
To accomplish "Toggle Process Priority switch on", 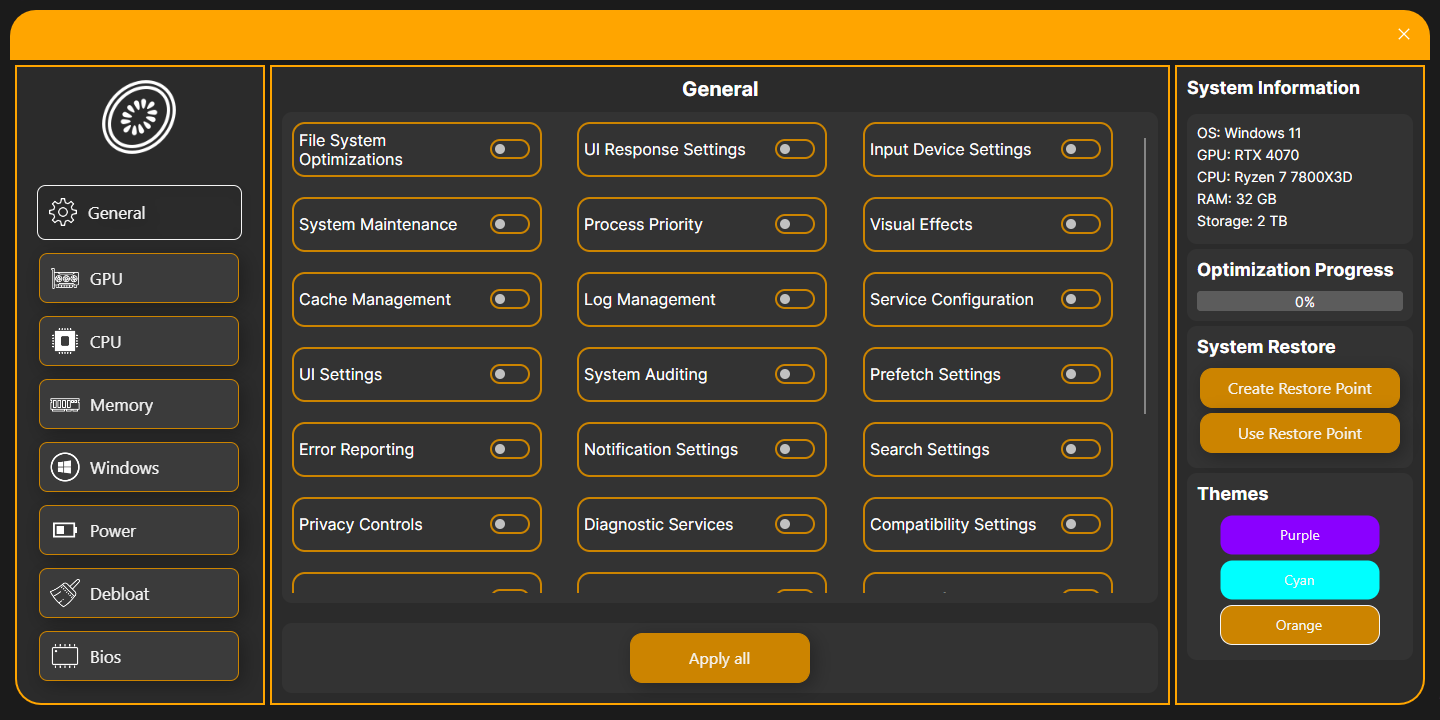I will coord(795,224).
